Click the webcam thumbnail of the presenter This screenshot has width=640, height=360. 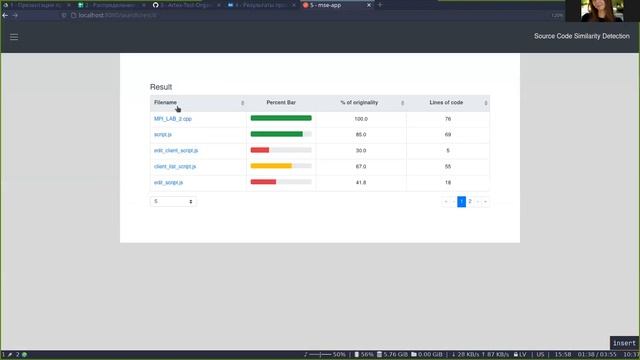click(x=602, y=11)
